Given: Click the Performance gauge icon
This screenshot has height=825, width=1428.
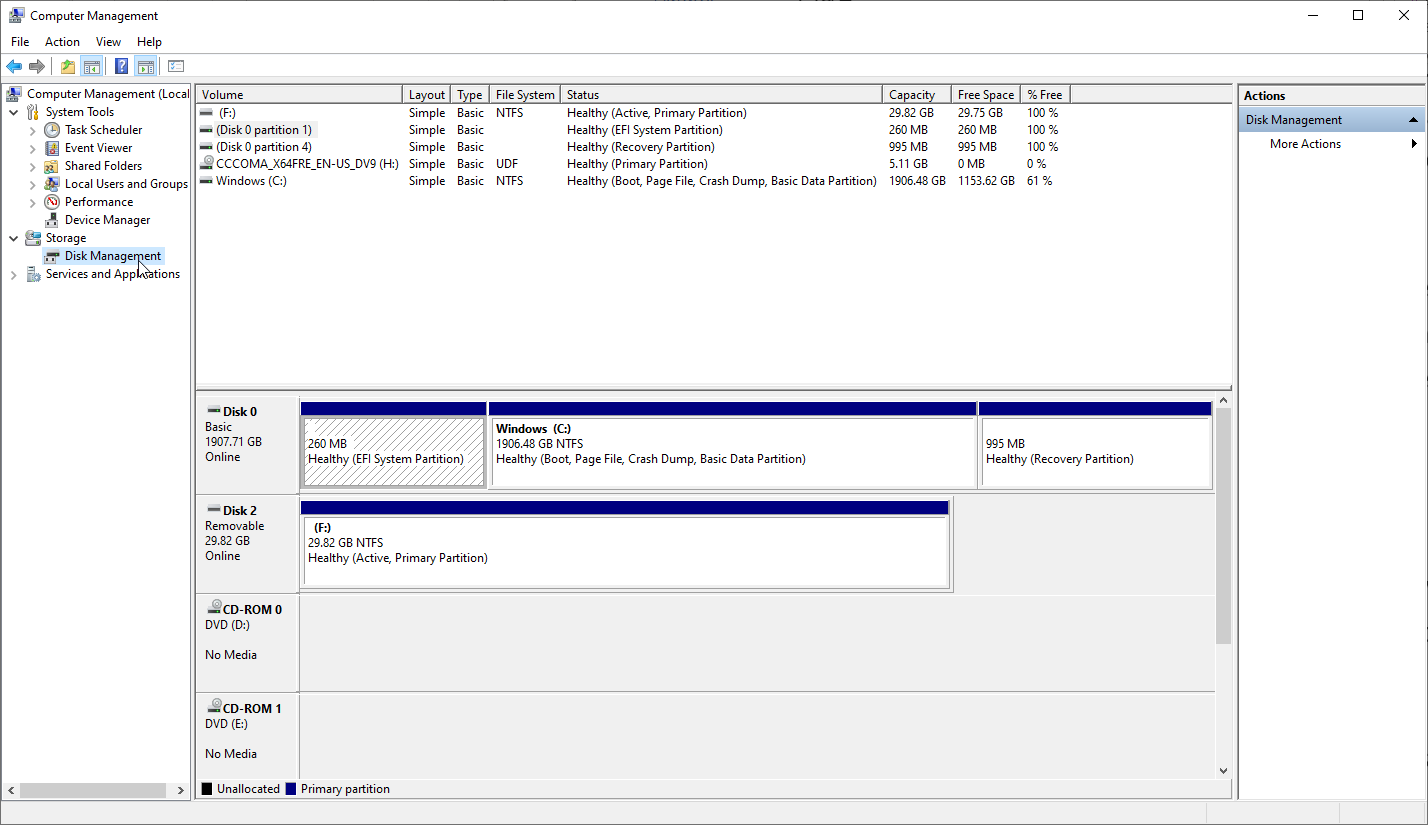Looking at the screenshot, I should pyautogui.click(x=52, y=202).
